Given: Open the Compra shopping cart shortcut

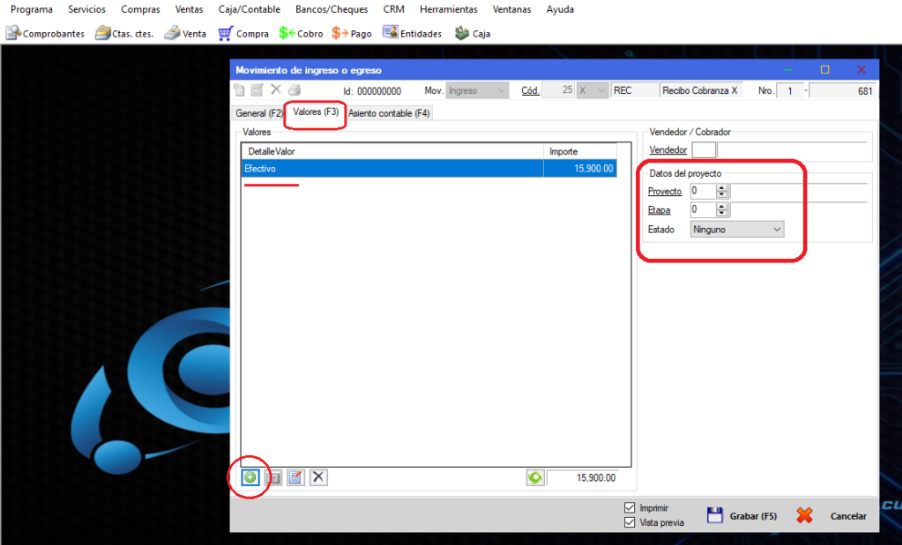Looking at the screenshot, I should (243, 33).
